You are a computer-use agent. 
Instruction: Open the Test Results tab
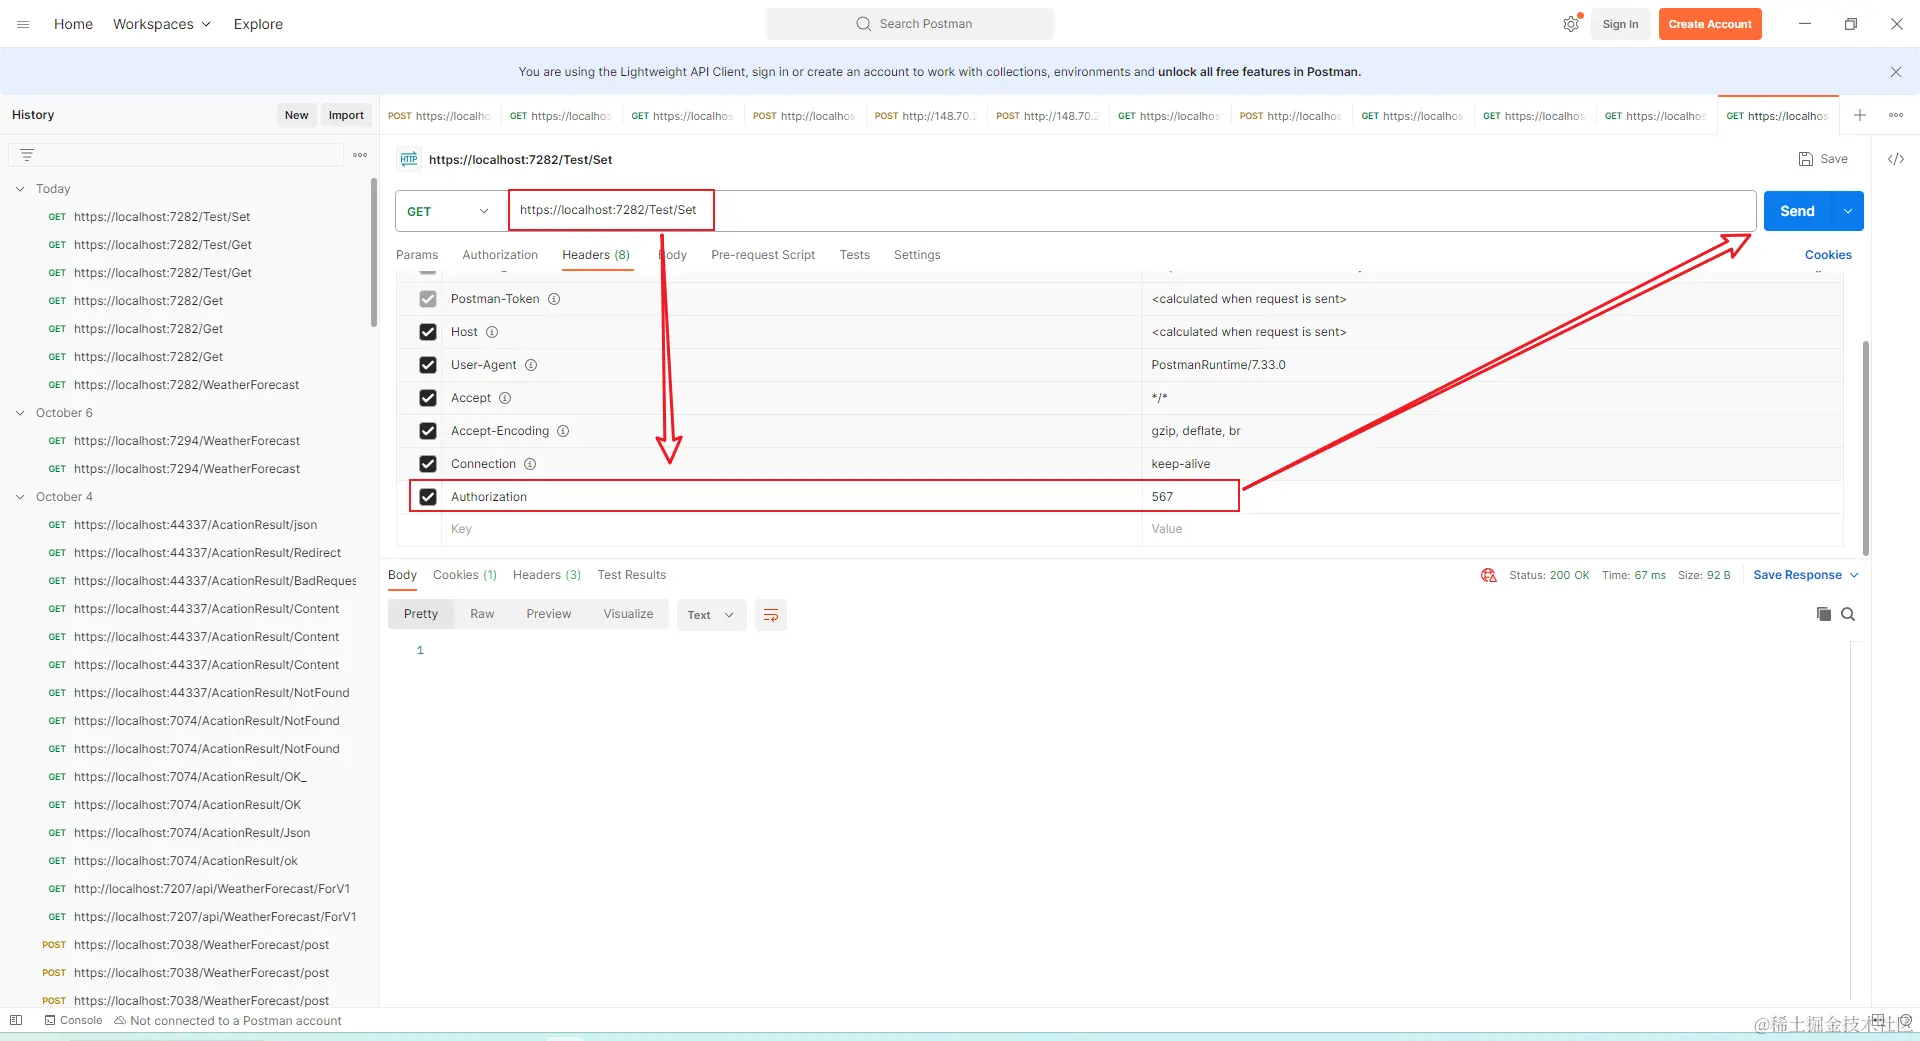tap(632, 575)
